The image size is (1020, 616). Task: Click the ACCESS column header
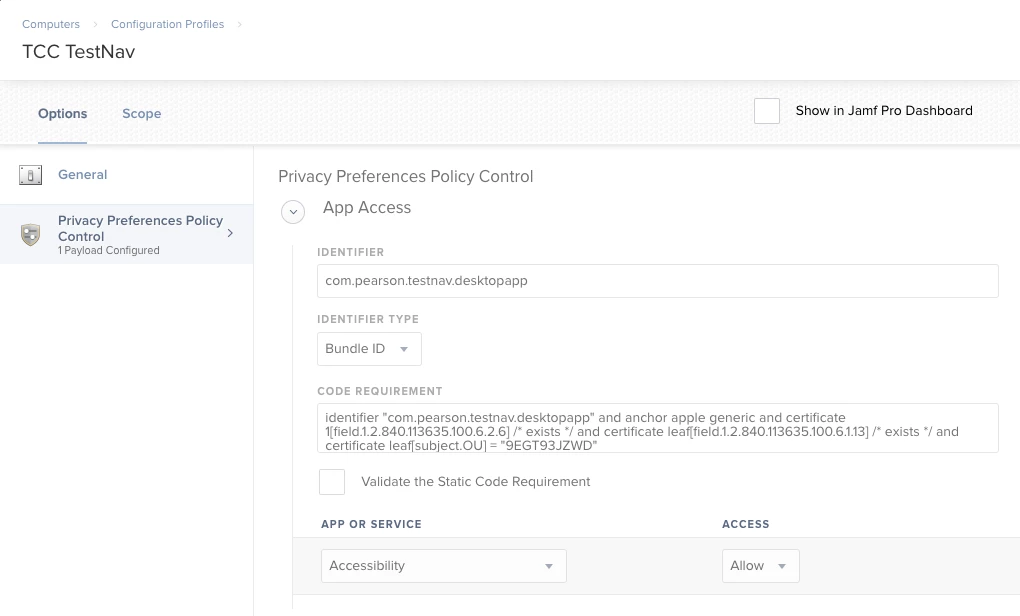(x=745, y=524)
